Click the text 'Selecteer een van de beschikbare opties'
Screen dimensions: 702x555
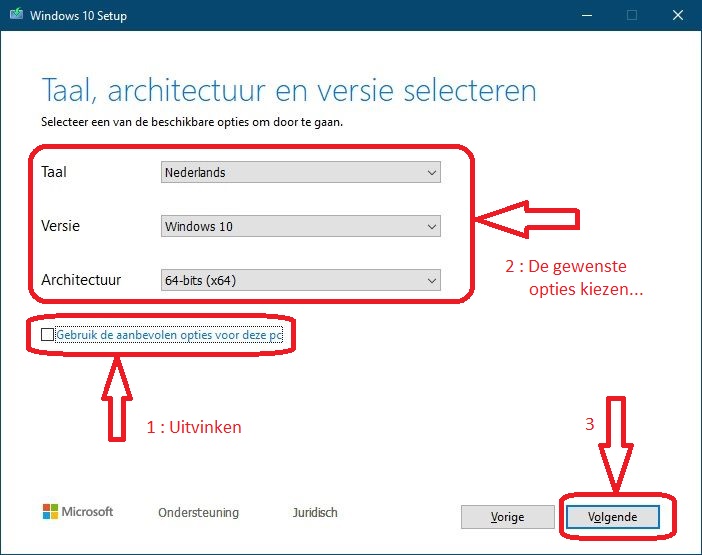(x=145, y=122)
